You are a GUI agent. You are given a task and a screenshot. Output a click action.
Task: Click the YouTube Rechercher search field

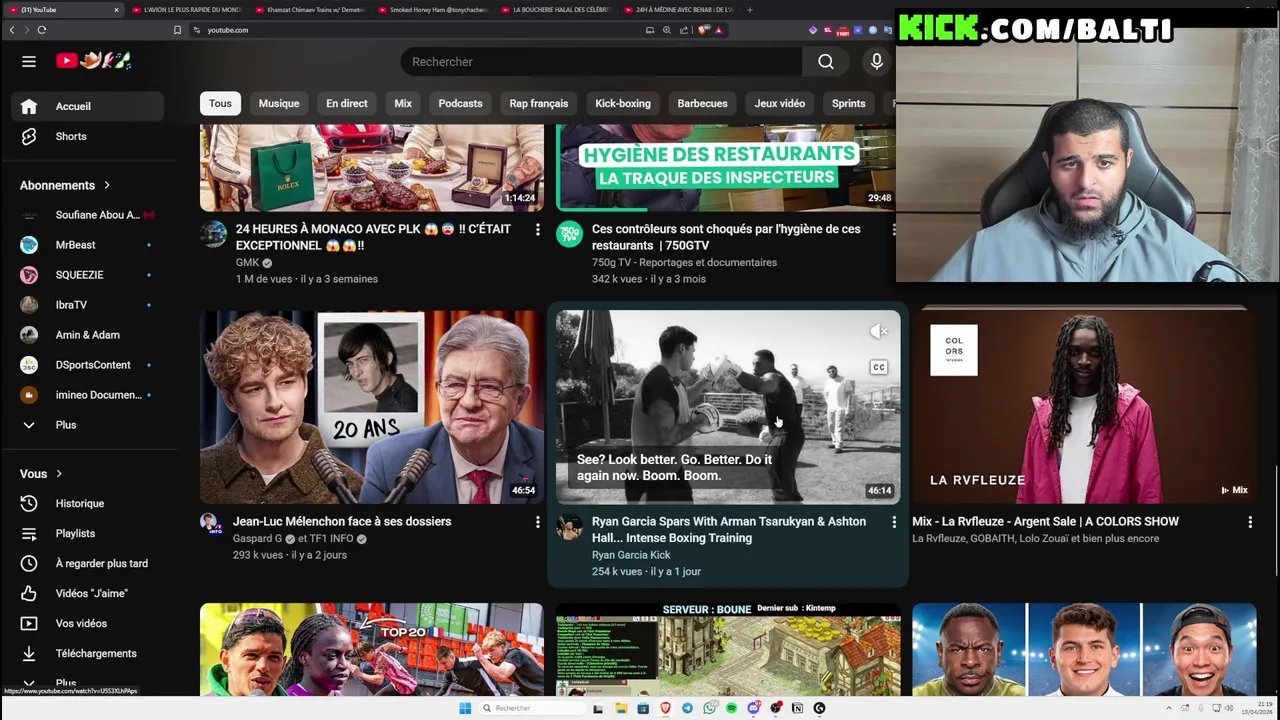click(x=600, y=62)
